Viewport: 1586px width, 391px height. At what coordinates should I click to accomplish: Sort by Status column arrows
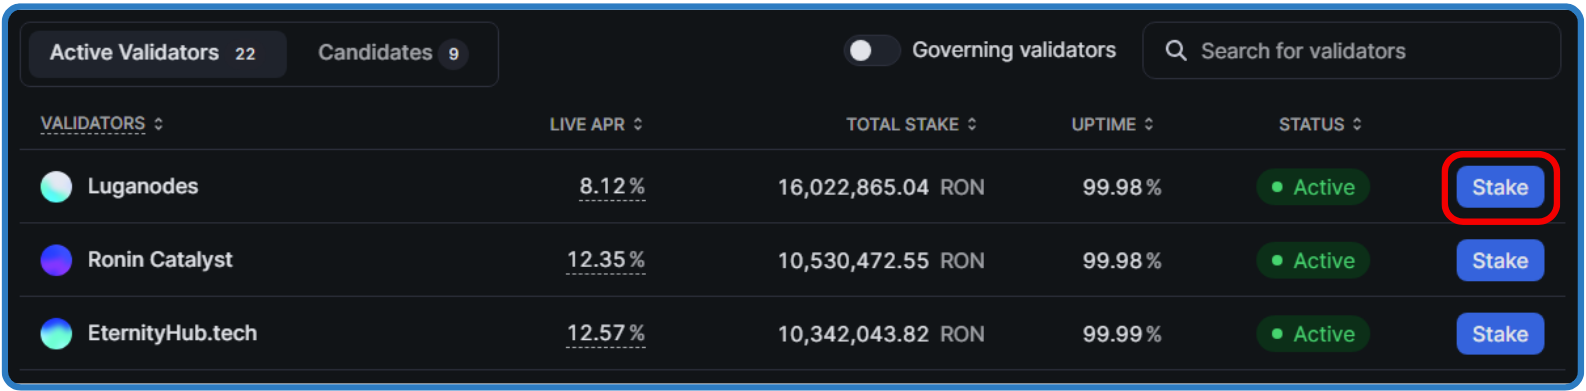pyautogui.click(x=1357, y=124)
